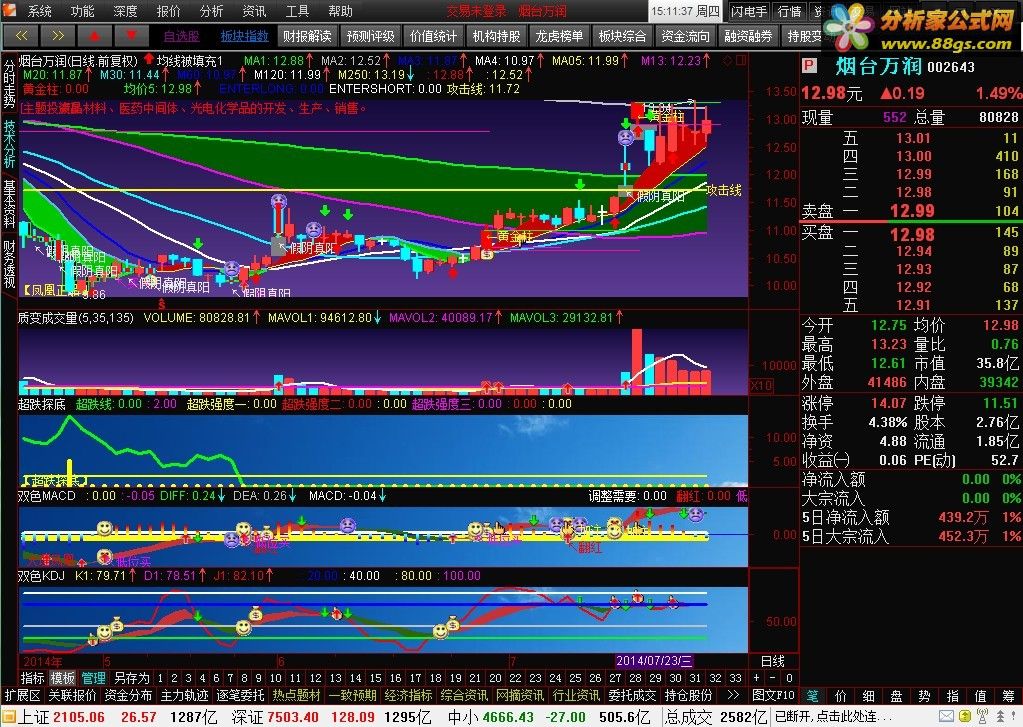Select template number 13
1023x727 pixels.
click(x=335, y=678)
